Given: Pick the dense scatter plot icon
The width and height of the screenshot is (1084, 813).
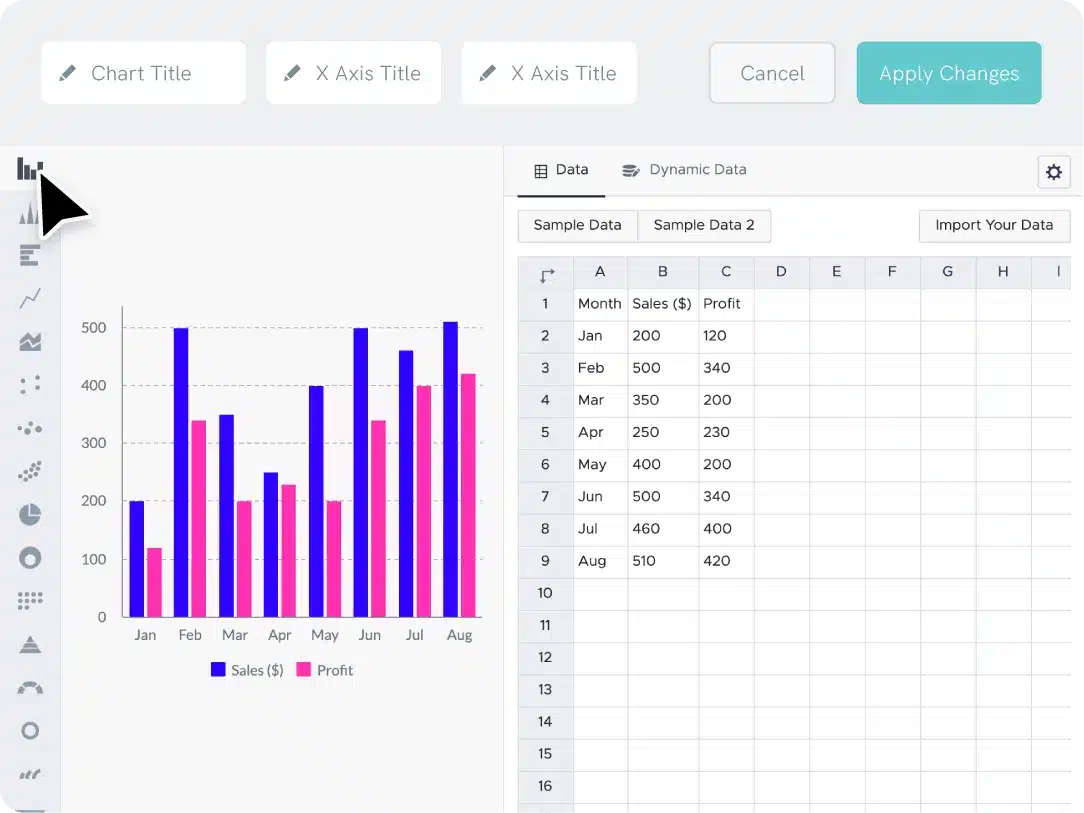Looking at the screenshot, I should click(x=30, y=471).
